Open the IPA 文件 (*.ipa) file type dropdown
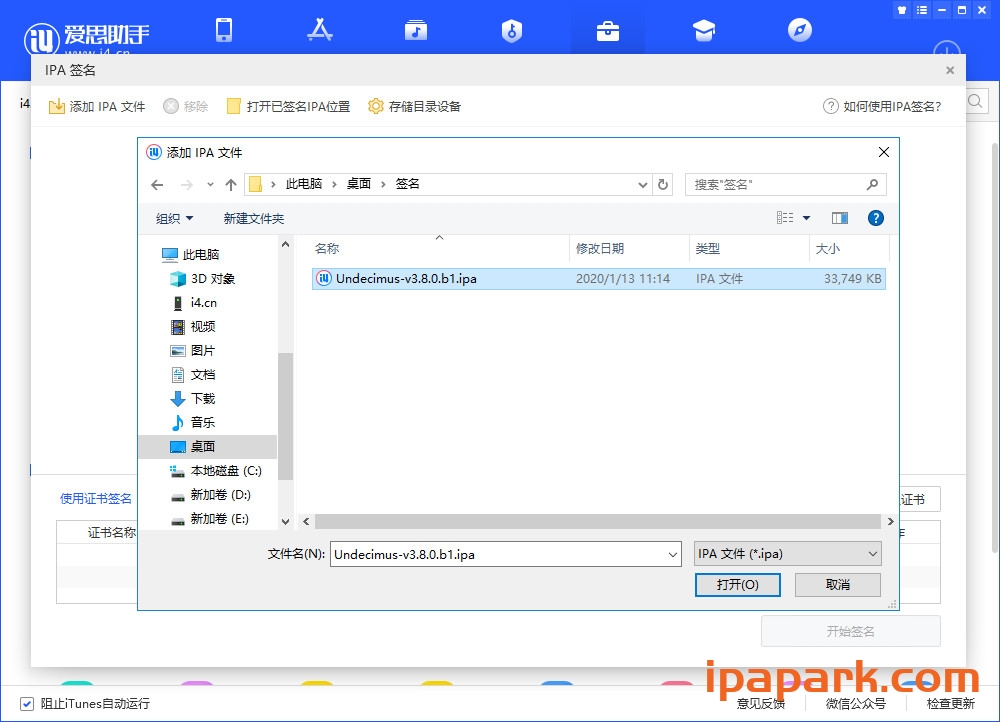The image size is (1000, 722). click(x=787, y=553)
